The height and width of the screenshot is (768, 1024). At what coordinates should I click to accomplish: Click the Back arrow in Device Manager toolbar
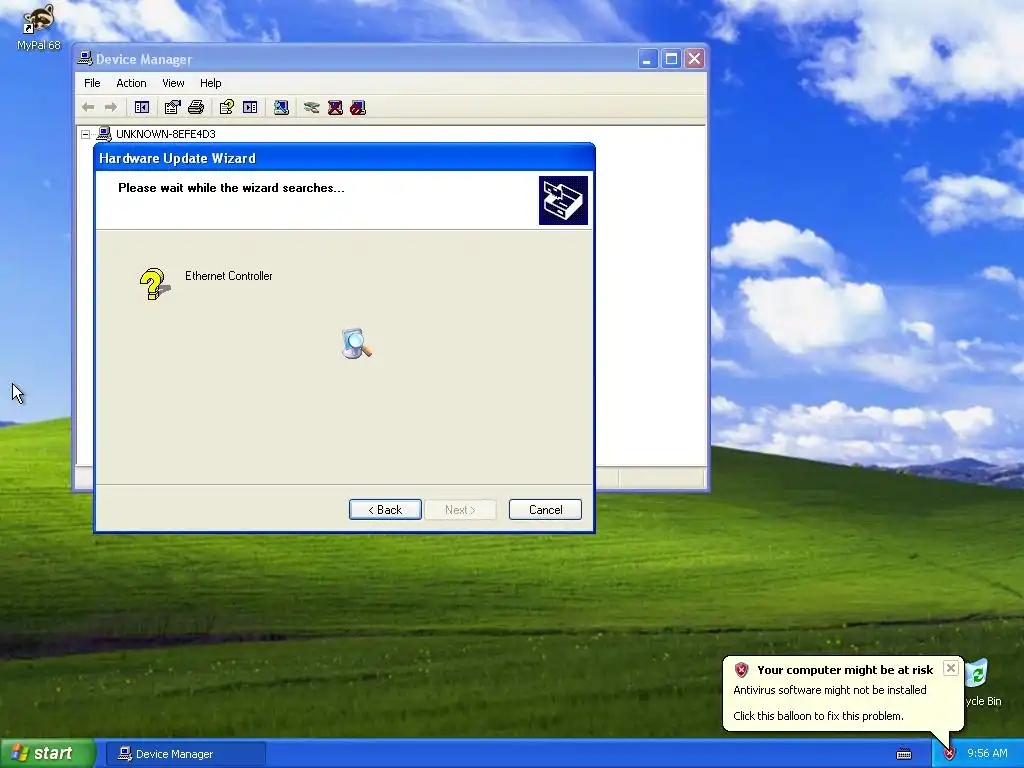point(88,107)
